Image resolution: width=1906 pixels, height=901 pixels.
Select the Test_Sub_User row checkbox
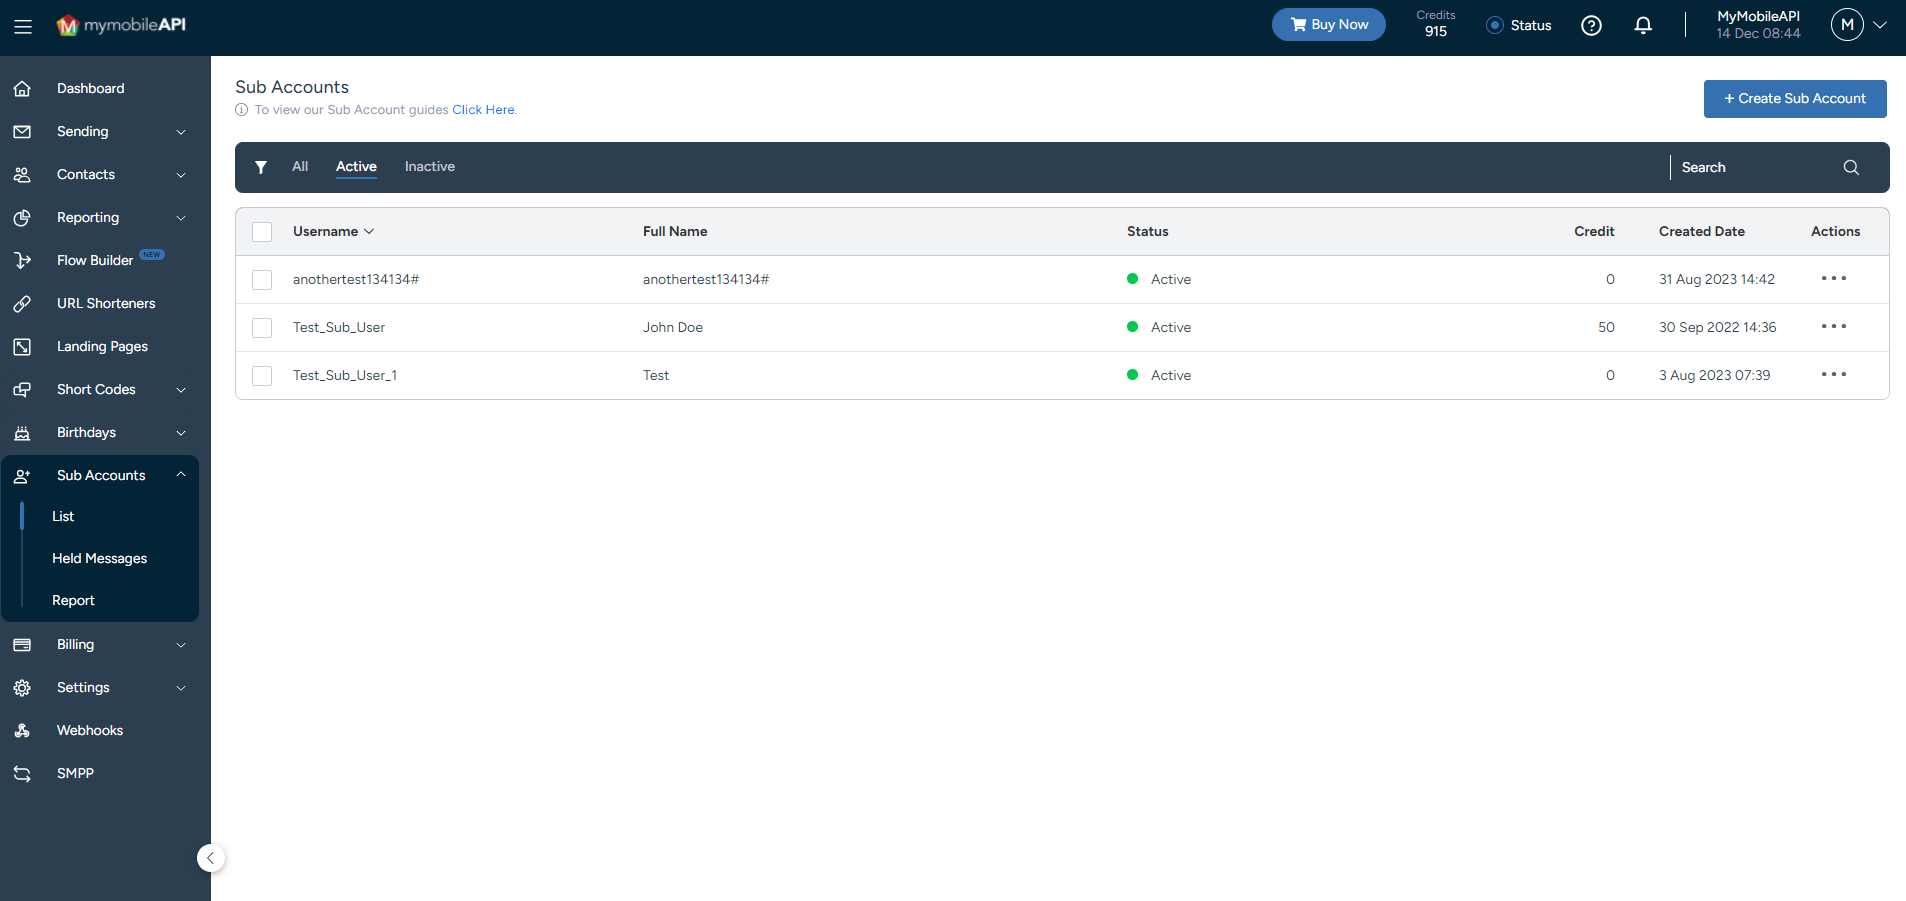262,328
